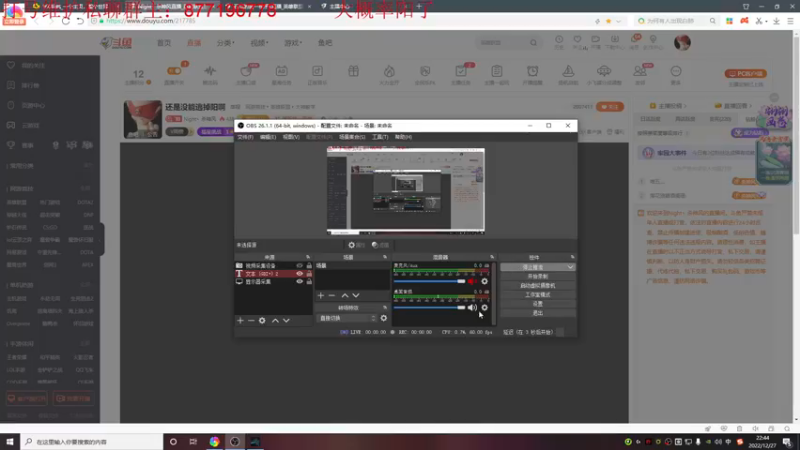
Task: Add a new scene with plus icon
Action: (x=320, y=295)
